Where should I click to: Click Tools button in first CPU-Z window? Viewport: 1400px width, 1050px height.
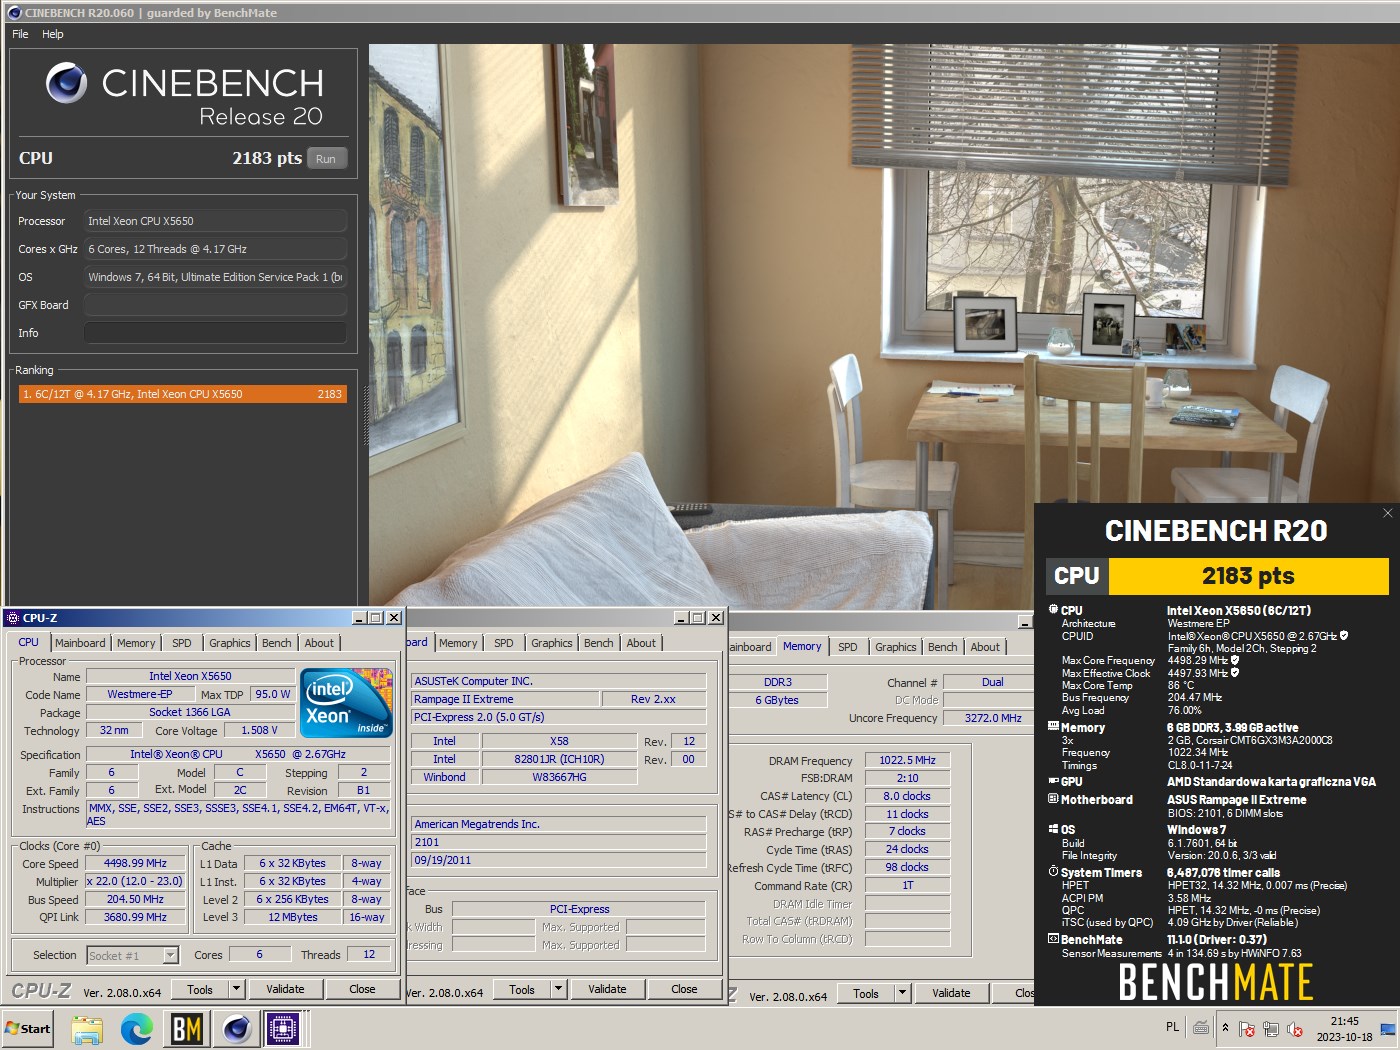(x=200, y=989)
